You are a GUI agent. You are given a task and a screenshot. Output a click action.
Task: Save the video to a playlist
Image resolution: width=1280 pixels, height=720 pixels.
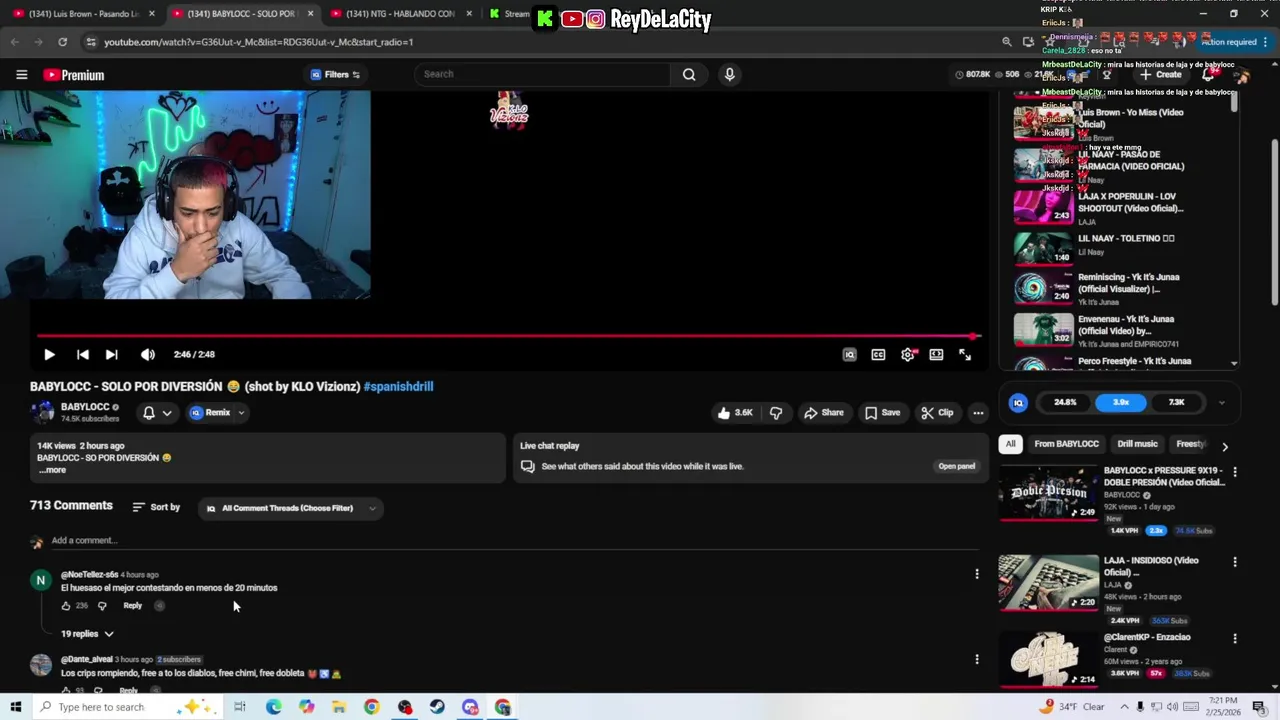pos(883,412)
